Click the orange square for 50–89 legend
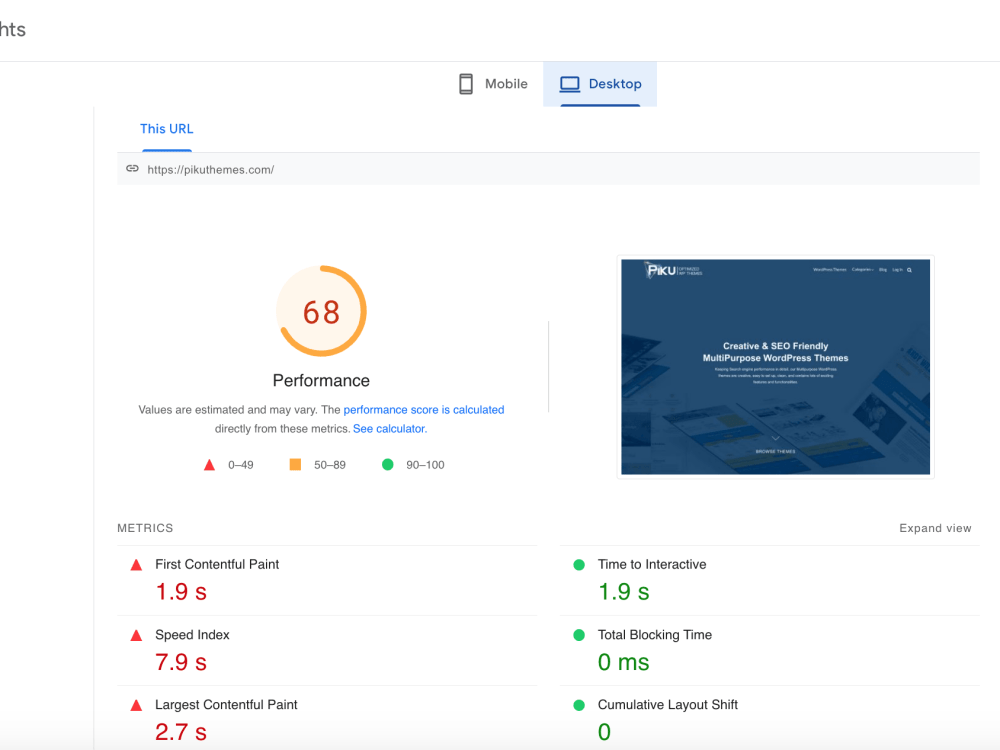1000x750 pixels. coord(295,464)
